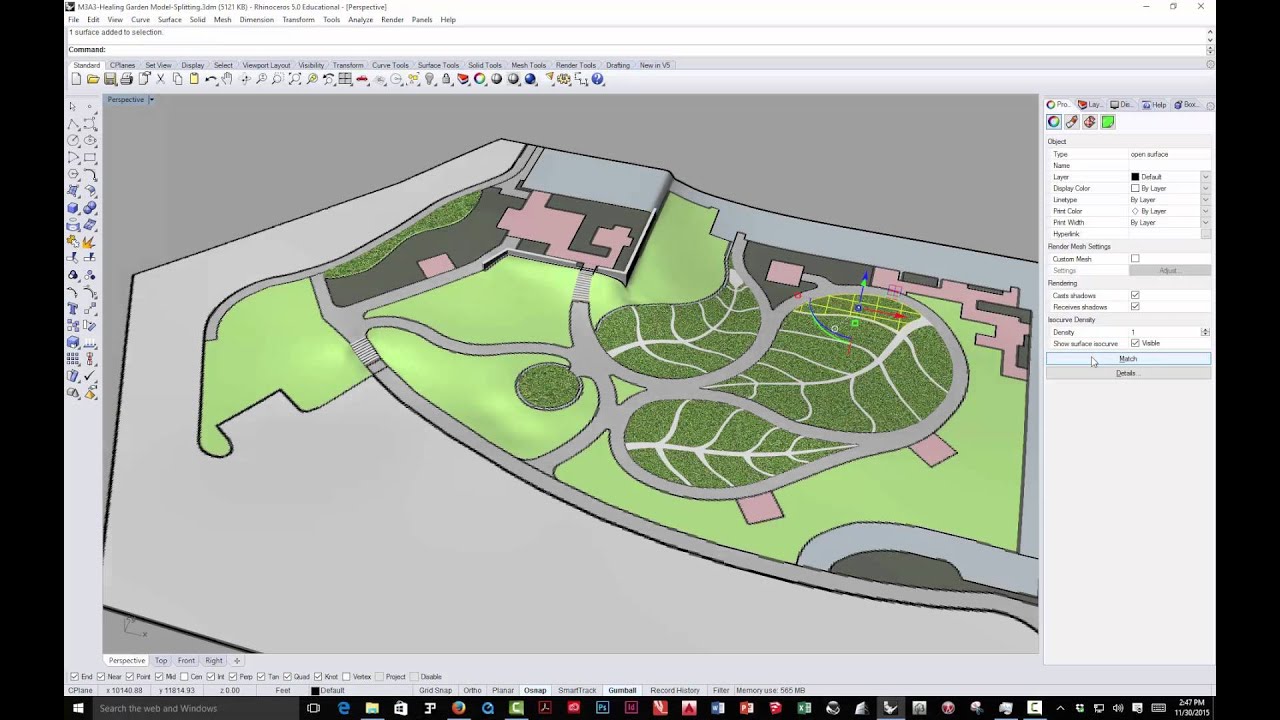The image size is (1280, 720).
Task: Click the New file icon
Action: coord(76,79)
